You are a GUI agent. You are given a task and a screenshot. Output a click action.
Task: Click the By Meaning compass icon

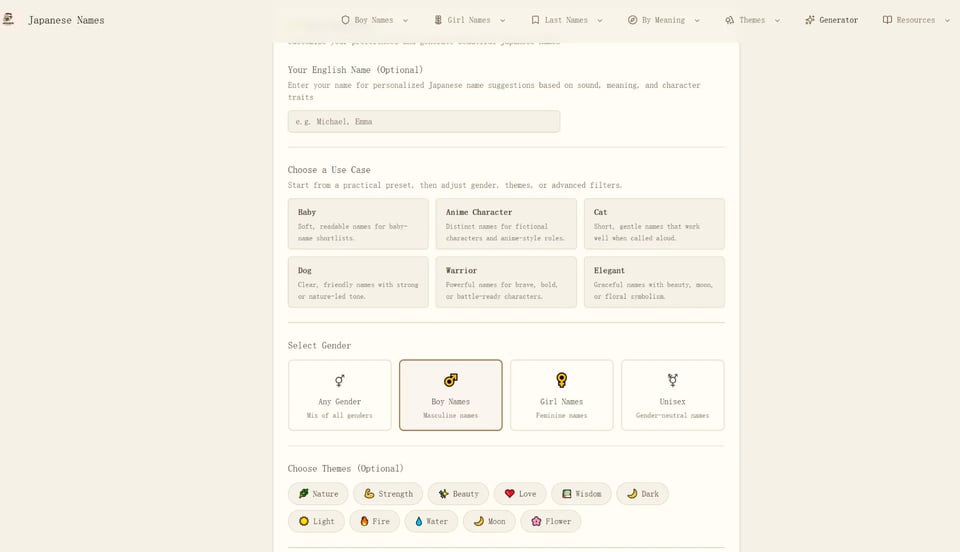[x=632, y=20]
